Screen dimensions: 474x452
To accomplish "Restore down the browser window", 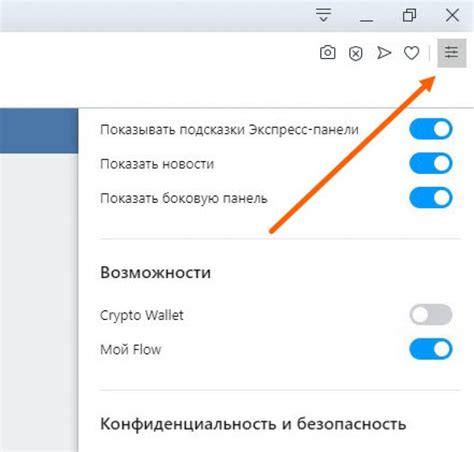I will click(409, 15).
